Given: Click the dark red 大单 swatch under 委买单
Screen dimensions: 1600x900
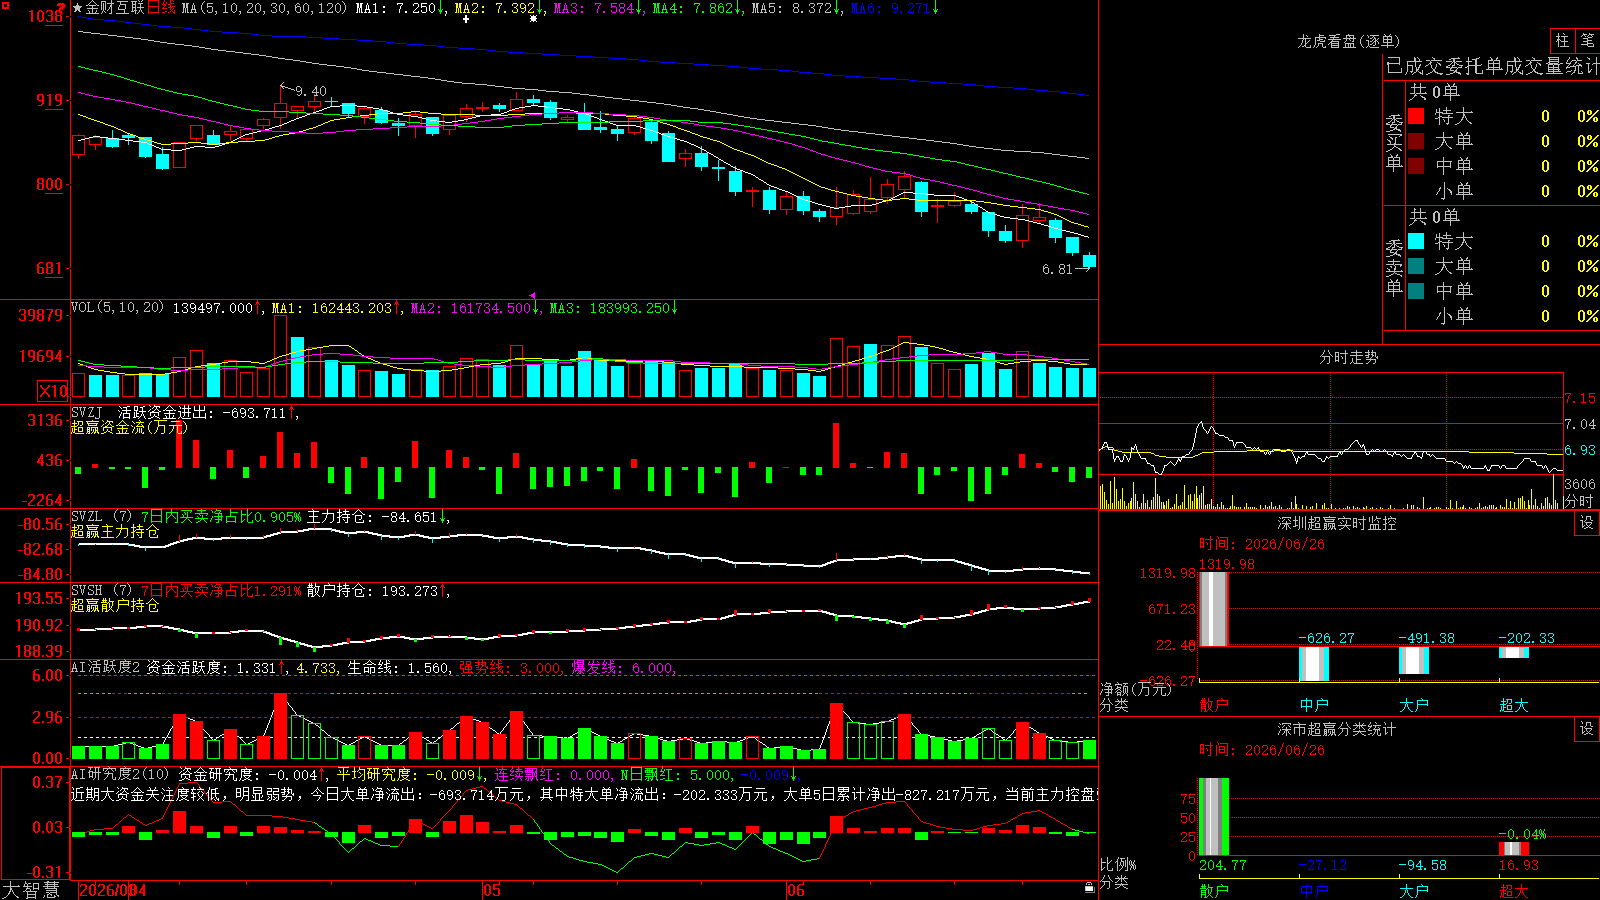Looking at the screenshot, I should pyautogui.click(x=1416, y=141).
